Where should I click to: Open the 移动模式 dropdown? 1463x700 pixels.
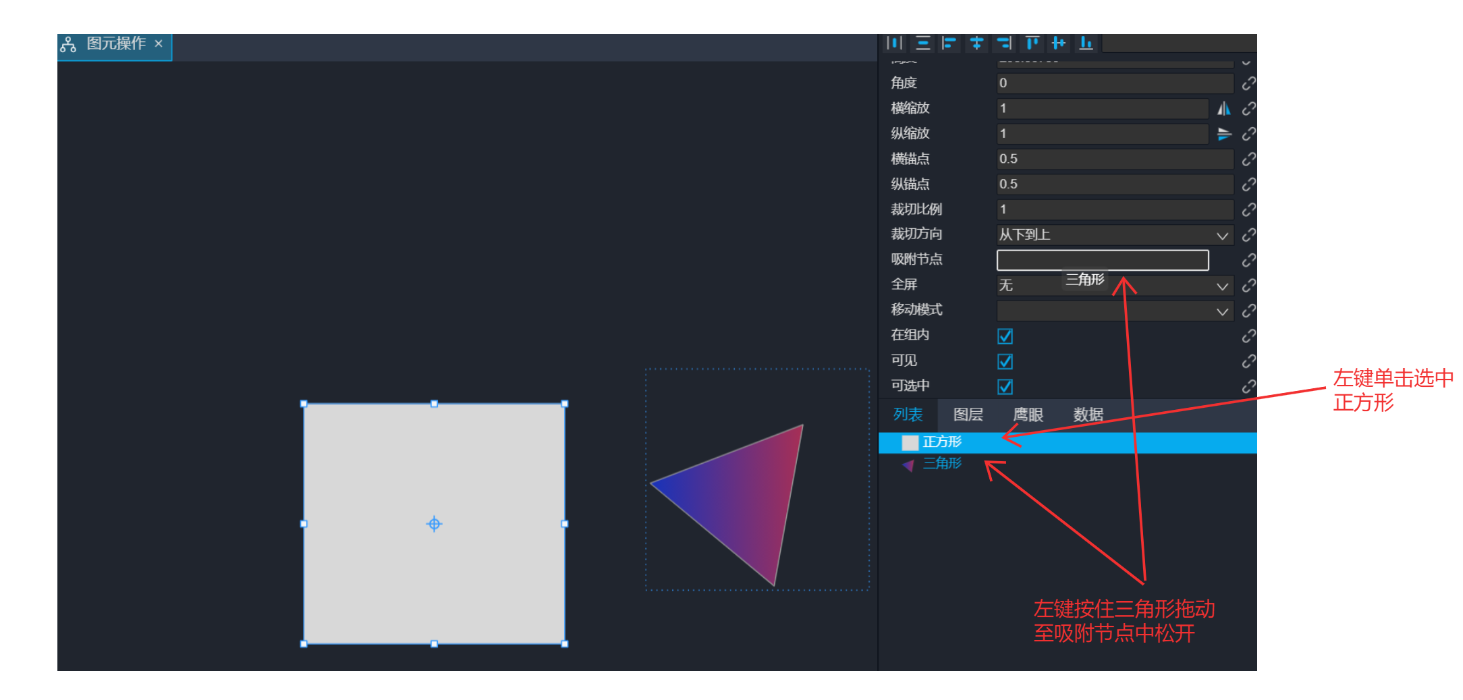1114,311
